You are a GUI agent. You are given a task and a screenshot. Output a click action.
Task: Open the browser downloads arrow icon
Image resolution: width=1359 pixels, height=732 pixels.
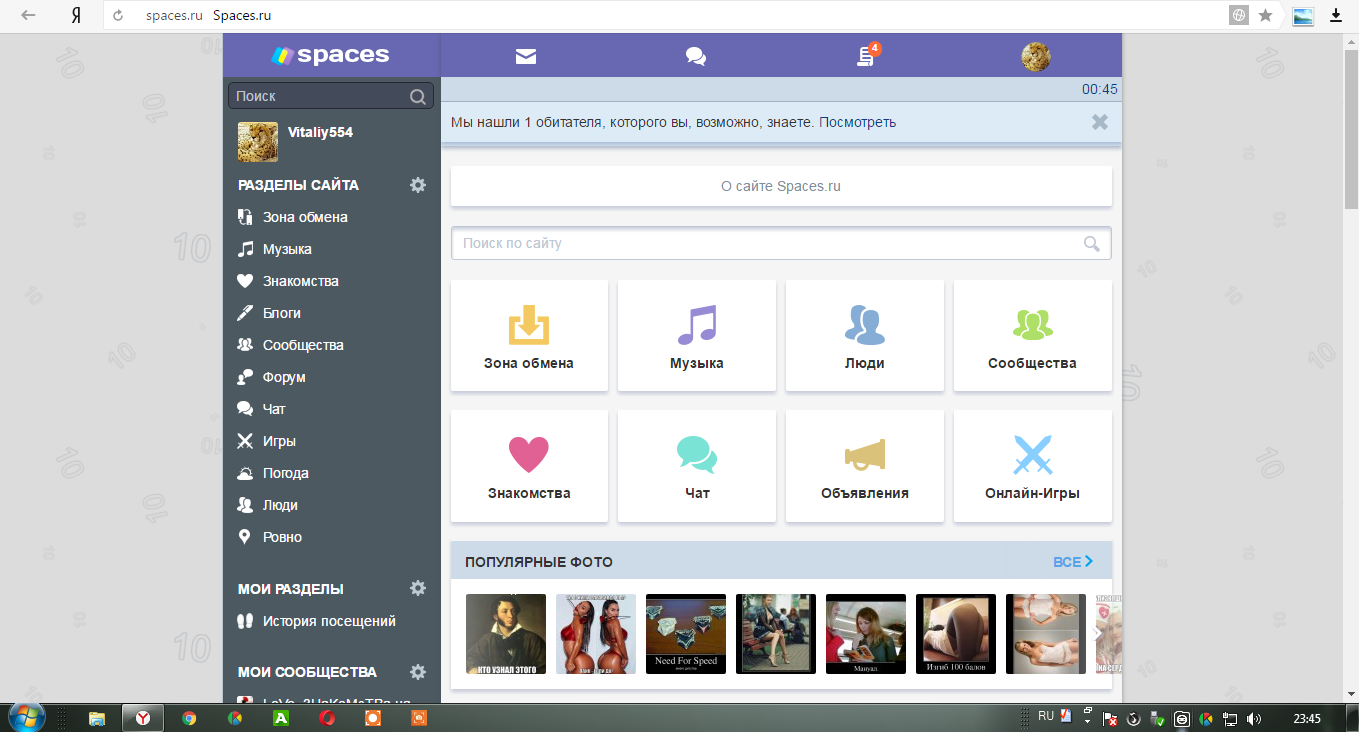coord(1335,16)
